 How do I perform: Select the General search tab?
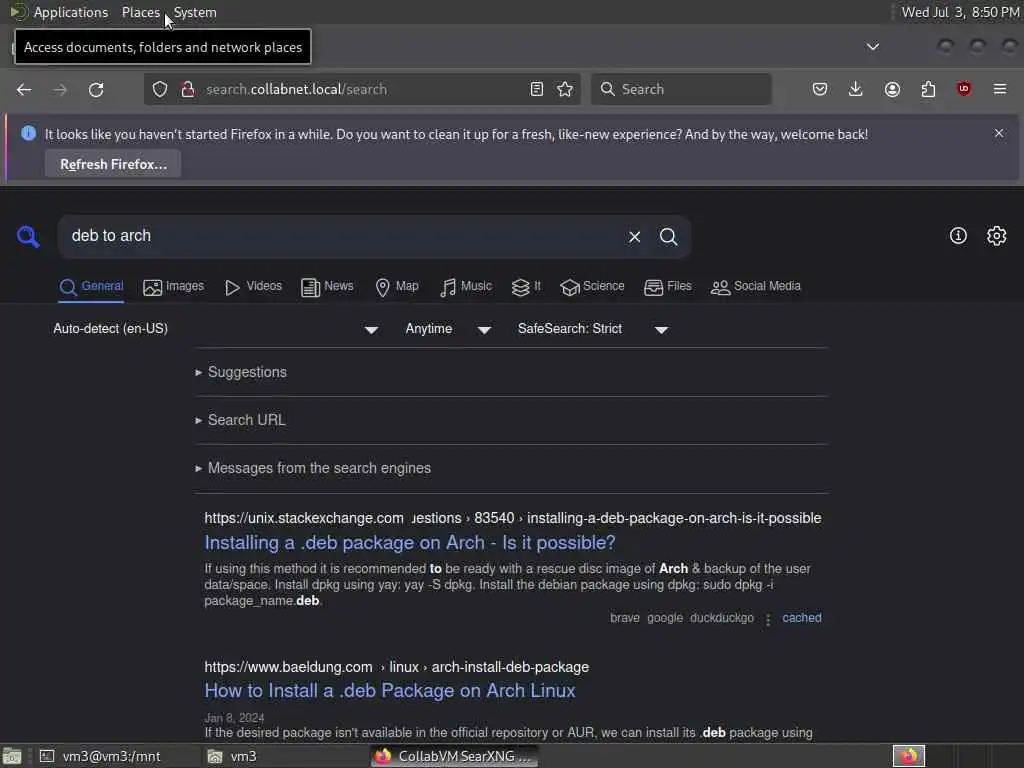91,287
